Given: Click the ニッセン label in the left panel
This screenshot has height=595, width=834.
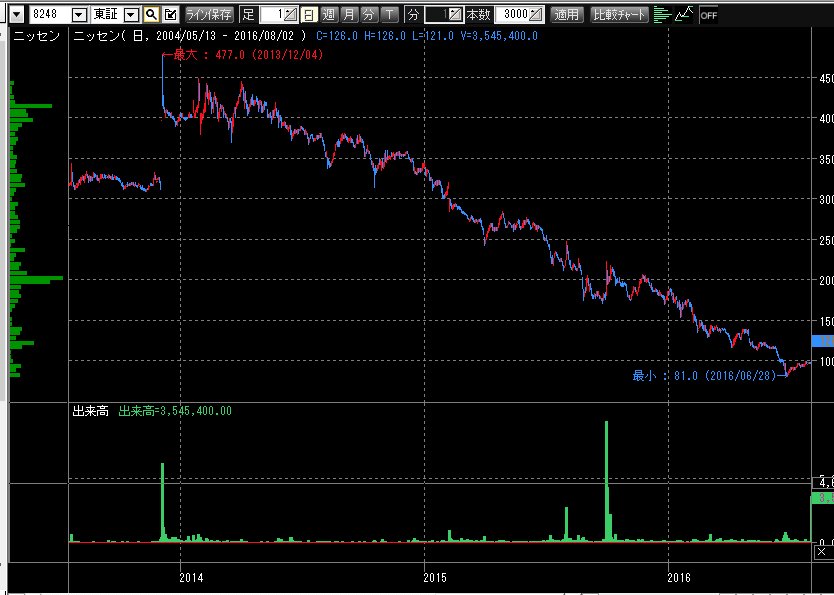Looking at the screenshot, I should 37,36.
